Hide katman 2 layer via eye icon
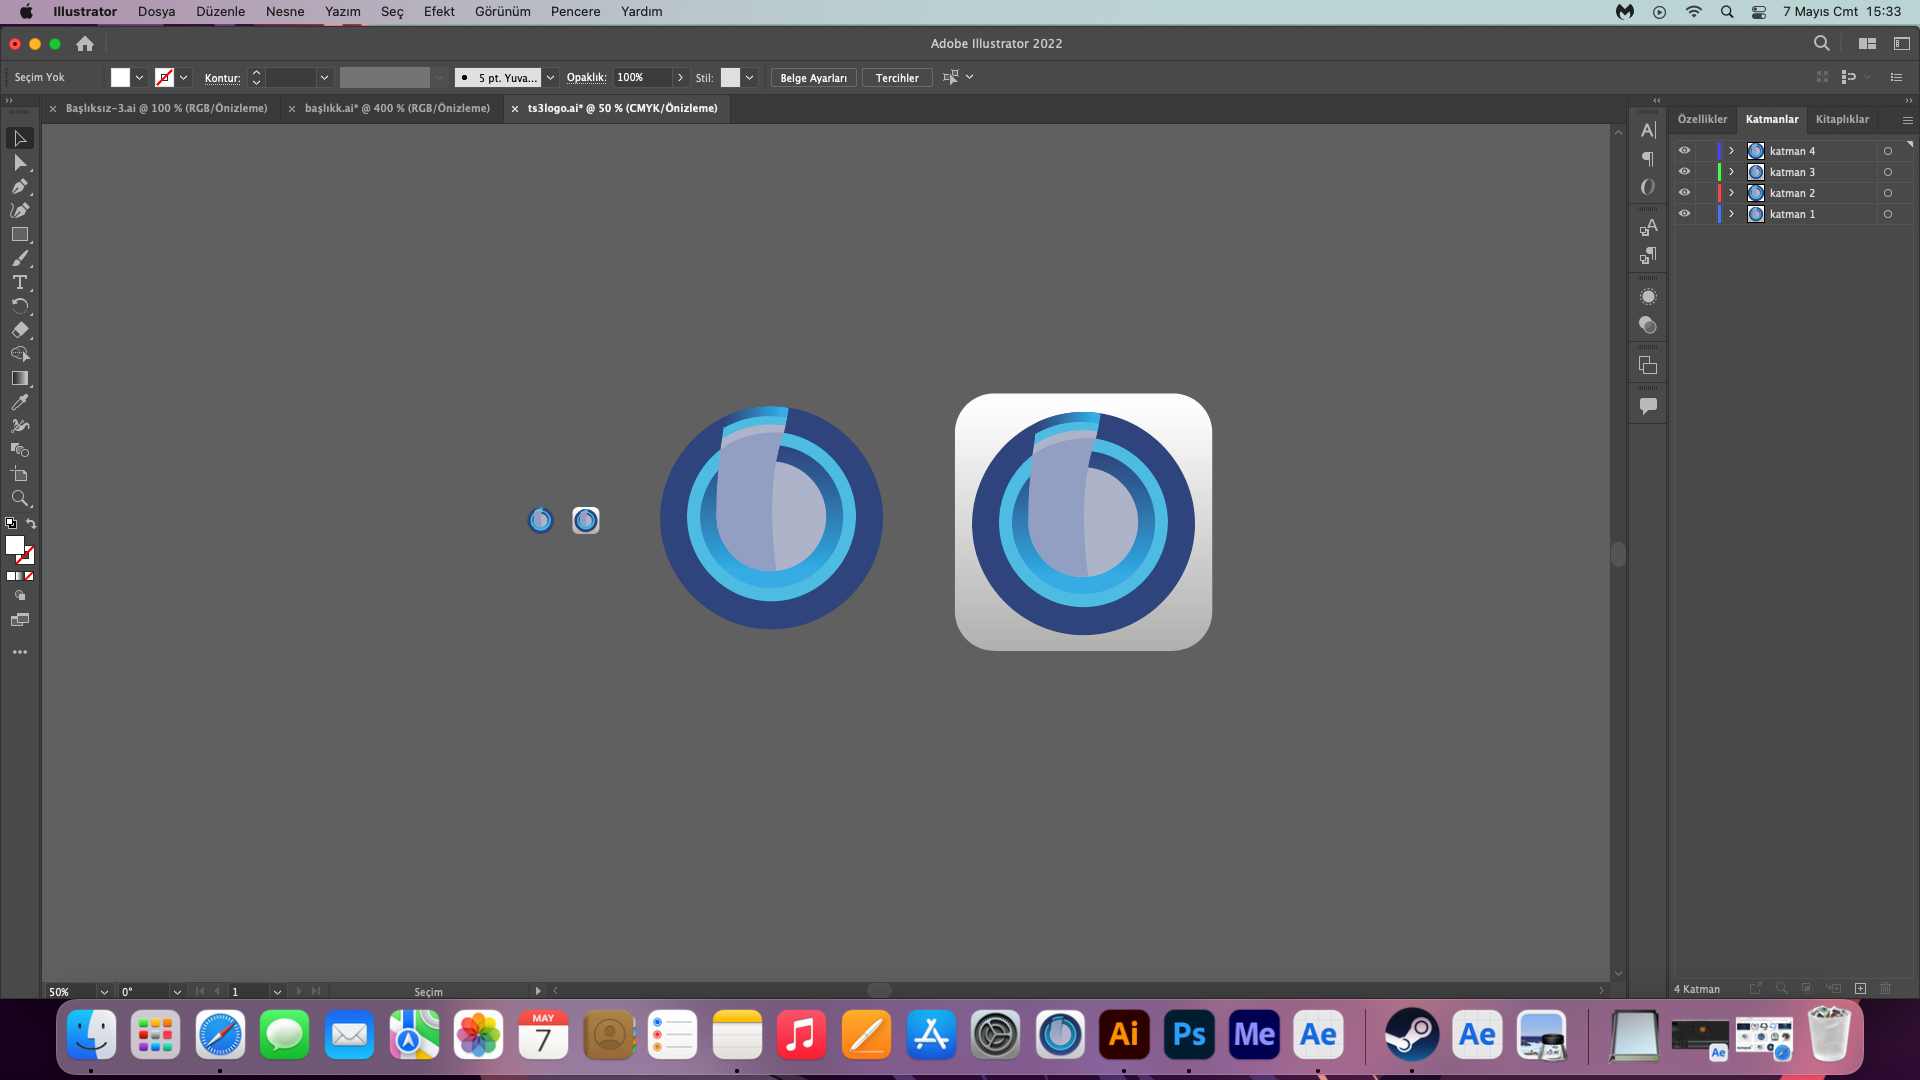 (x=1684, y=193)
